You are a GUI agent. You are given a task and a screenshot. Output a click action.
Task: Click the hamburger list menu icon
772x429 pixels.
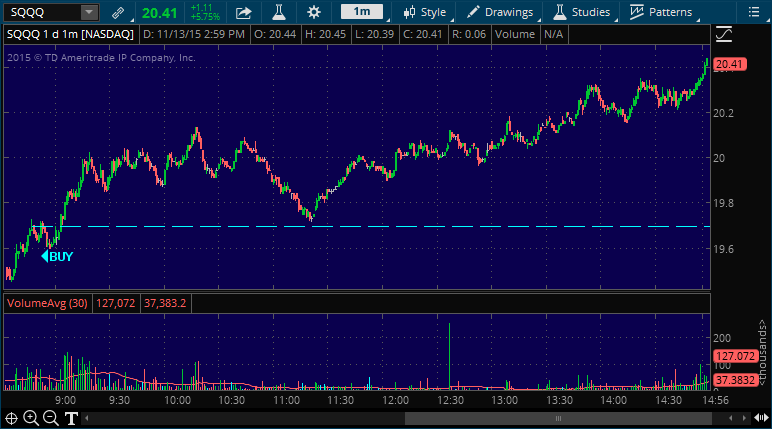(754, 12)
